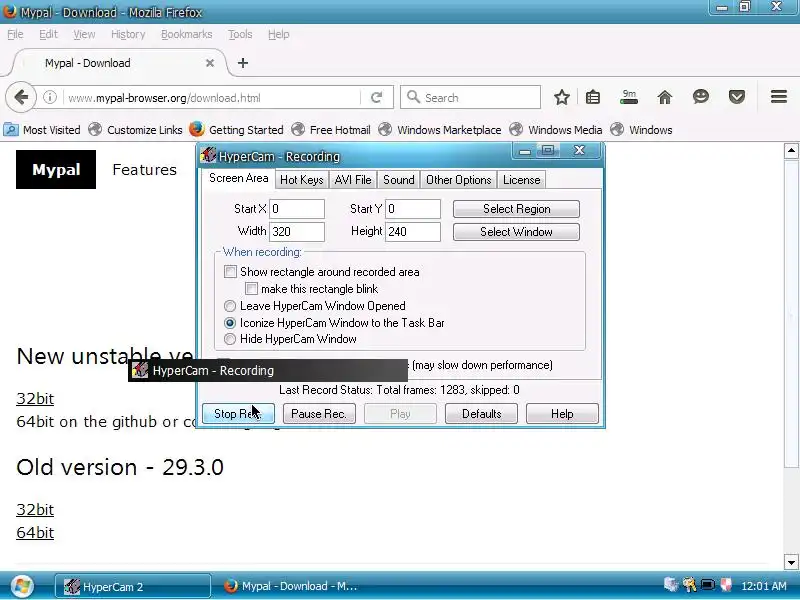800x600 pixels.
Task: Click the Defaults button
Action: (x=481, y=413)
